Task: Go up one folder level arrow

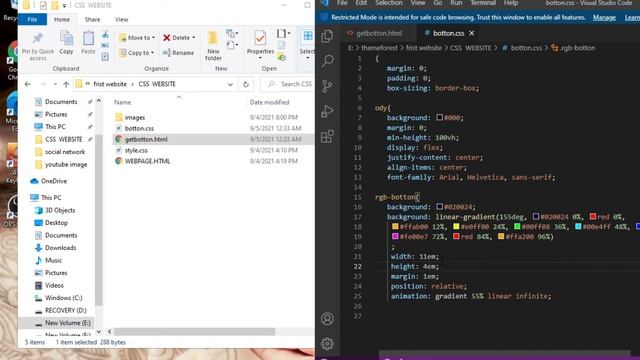Action: point(66,84)
